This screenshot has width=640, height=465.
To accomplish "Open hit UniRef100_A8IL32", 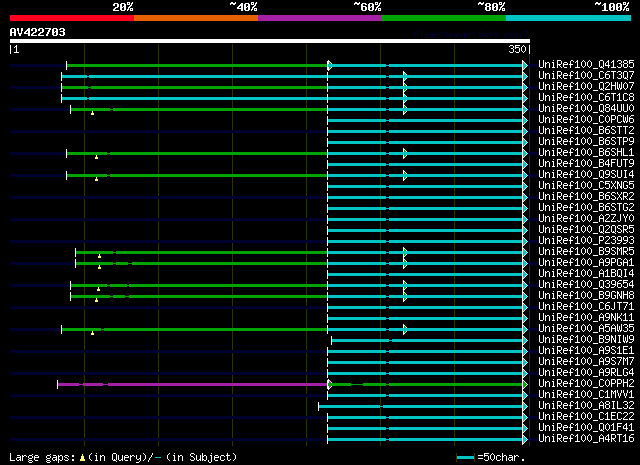I will pyautogui.click(x=586, y=406).
